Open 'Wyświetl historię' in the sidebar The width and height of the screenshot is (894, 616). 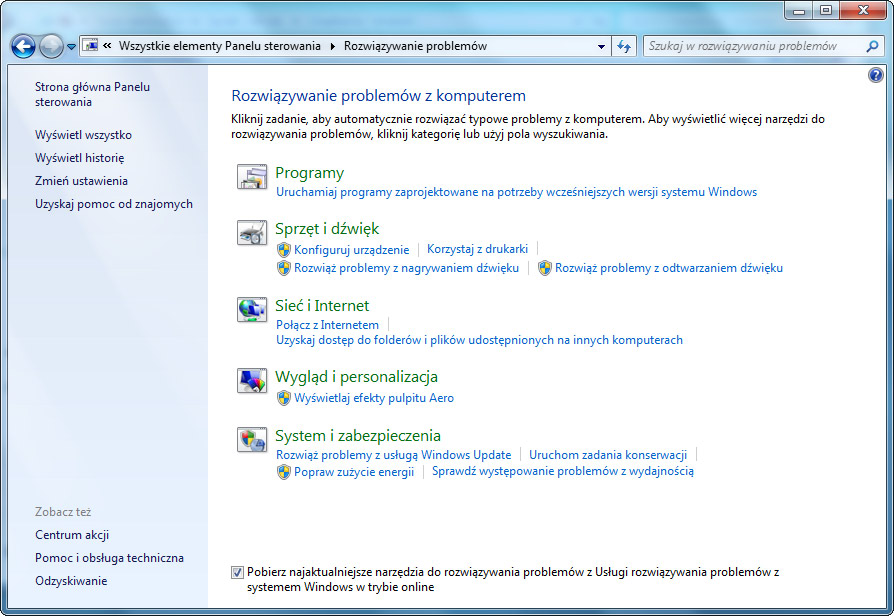[x=79, y=158]
